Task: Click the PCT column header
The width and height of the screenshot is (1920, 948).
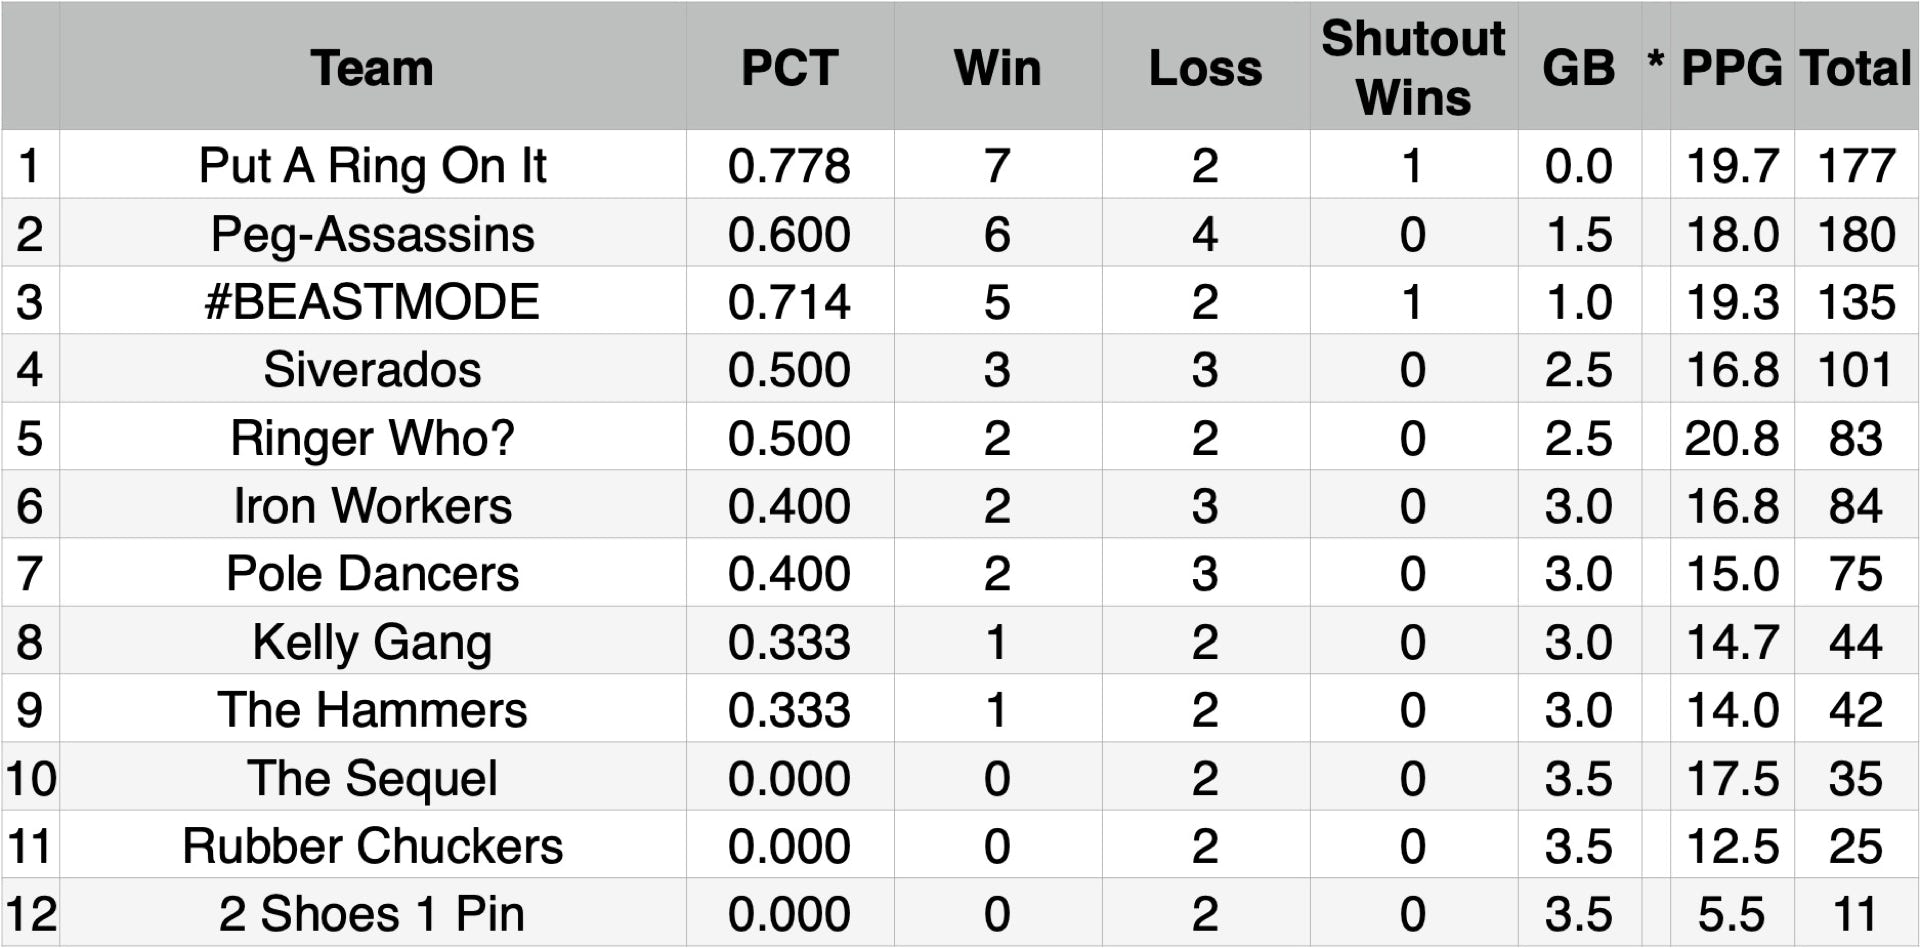Action: tap(789, 68)
